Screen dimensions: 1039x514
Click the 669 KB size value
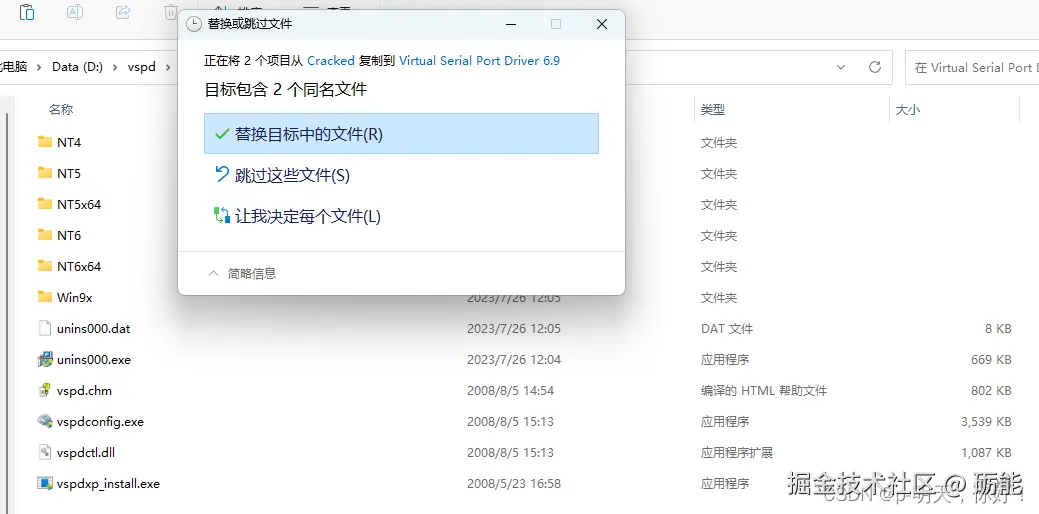[x=991, y=360]
